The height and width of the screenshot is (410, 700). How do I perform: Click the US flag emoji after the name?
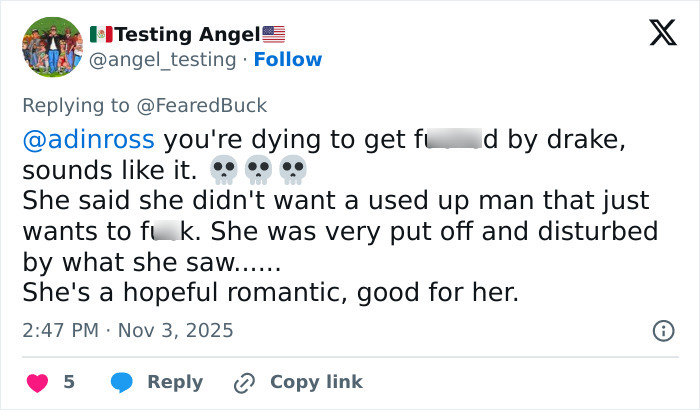click(x=273, y=35)
